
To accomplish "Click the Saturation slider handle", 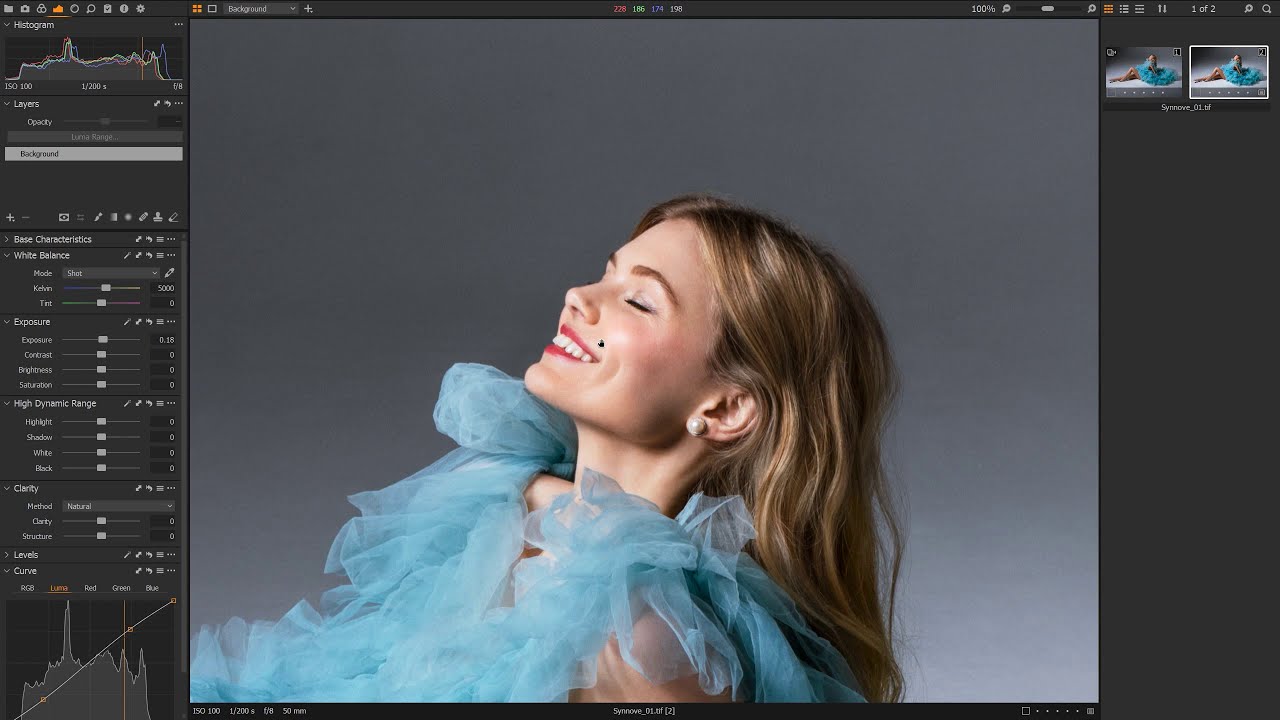I will tap(101, 385).
